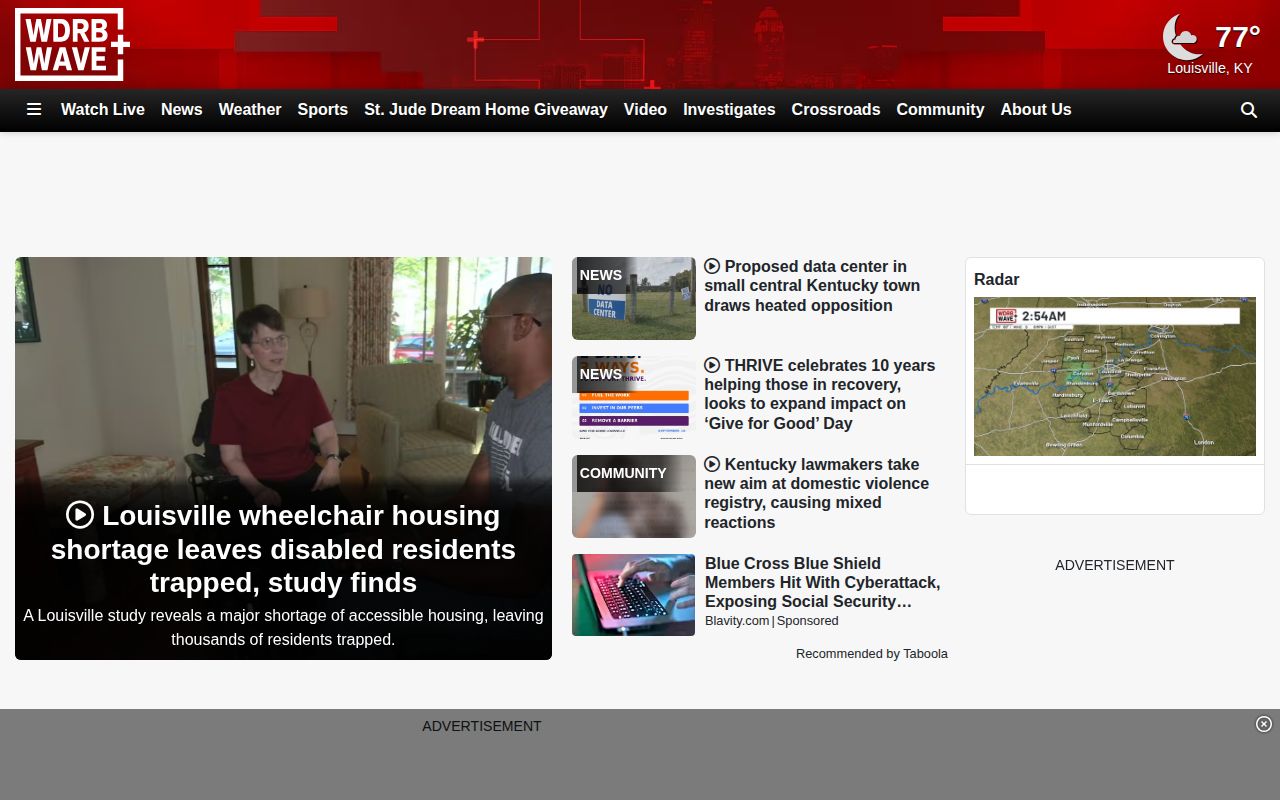Open Watch Live in navigation
Image resolution: width=1280 pixels, height=800 pixels.
pos(103,110)
